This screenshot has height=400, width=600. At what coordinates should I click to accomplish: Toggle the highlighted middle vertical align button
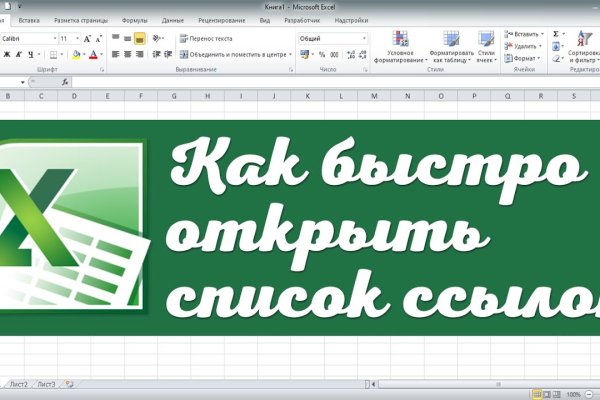(x=139, y=38)
